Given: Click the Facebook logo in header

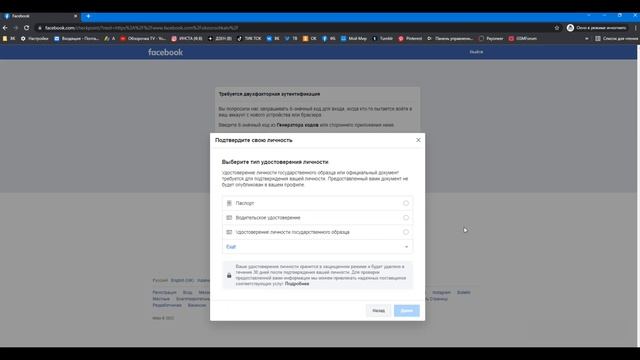Looking at the screenshot, I should point(165,52).
